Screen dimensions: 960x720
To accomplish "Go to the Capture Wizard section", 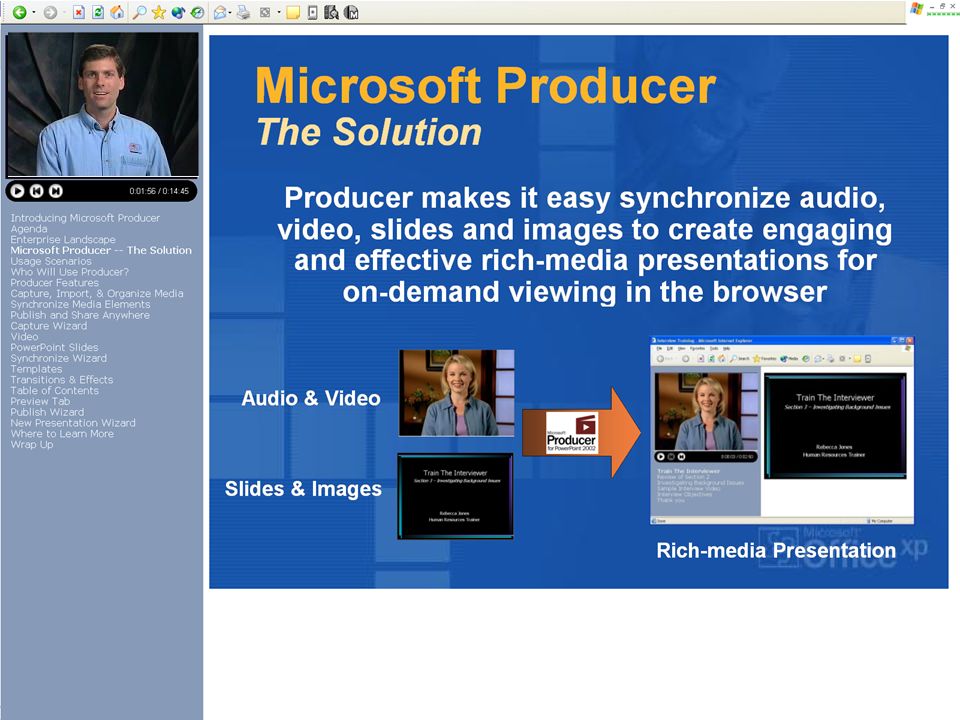I will pos(49,326).
